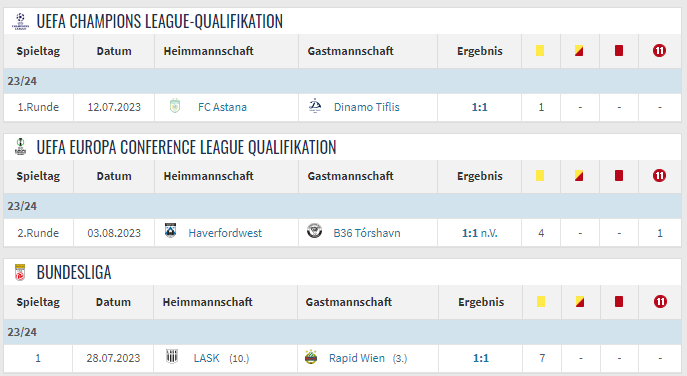Open the Dinamo Tiflis team link
This screenshot has width=687, height=376.
(367, 107)
